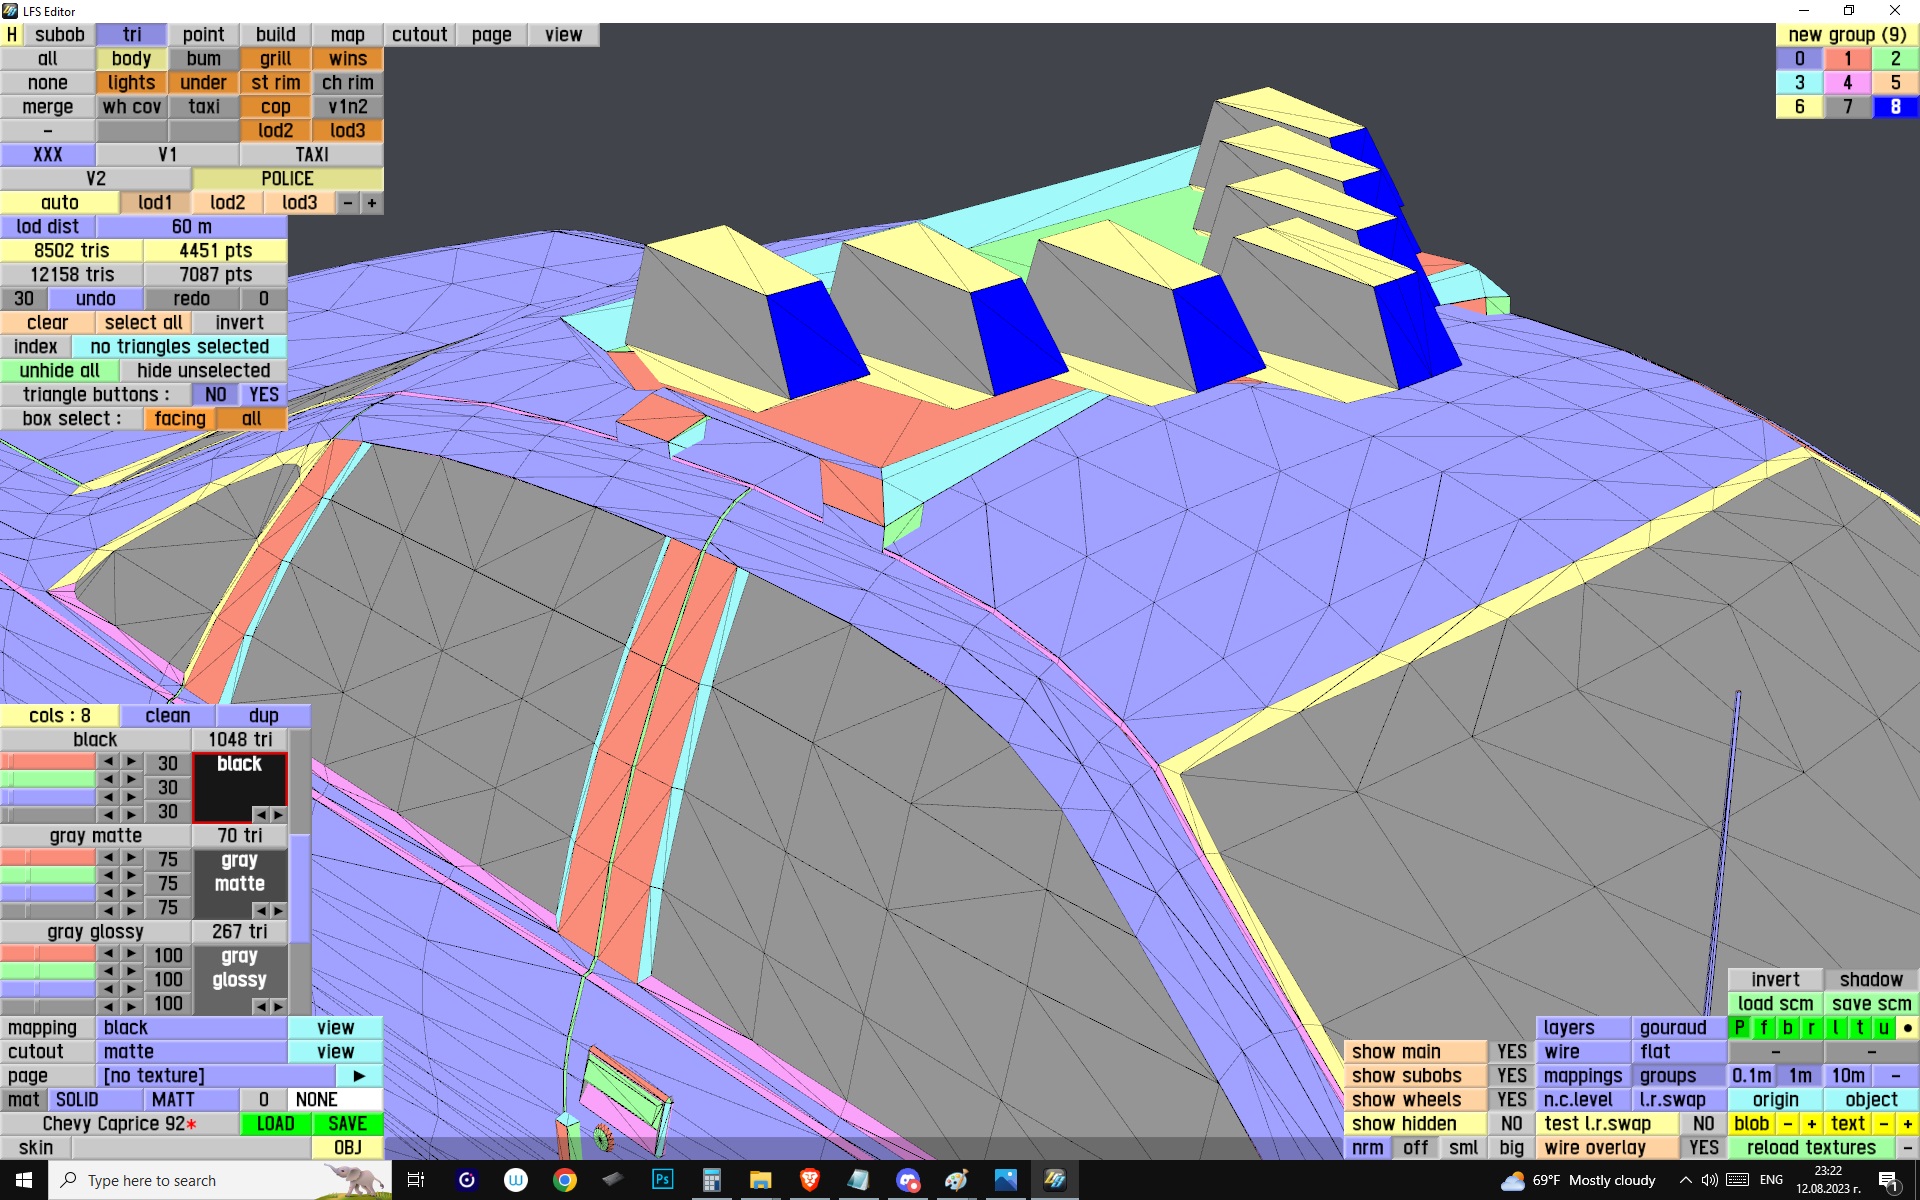Decrease gray matte green value with left arrow
This screenshot has height=1200, width=1920.
108,875
